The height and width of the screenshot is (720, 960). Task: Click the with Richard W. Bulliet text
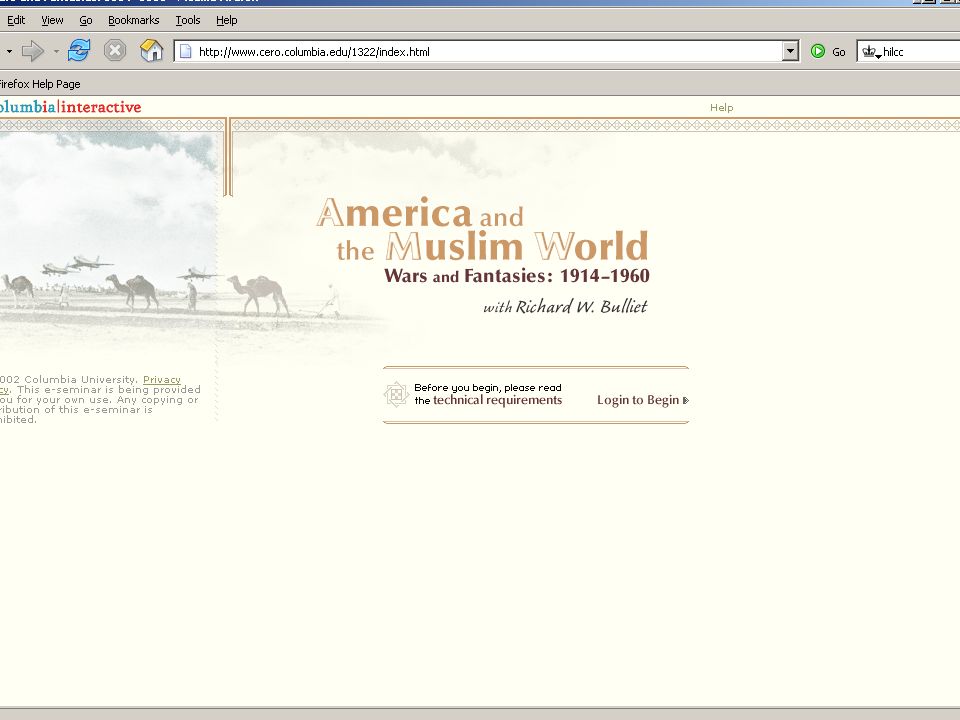tap(565, 306)
